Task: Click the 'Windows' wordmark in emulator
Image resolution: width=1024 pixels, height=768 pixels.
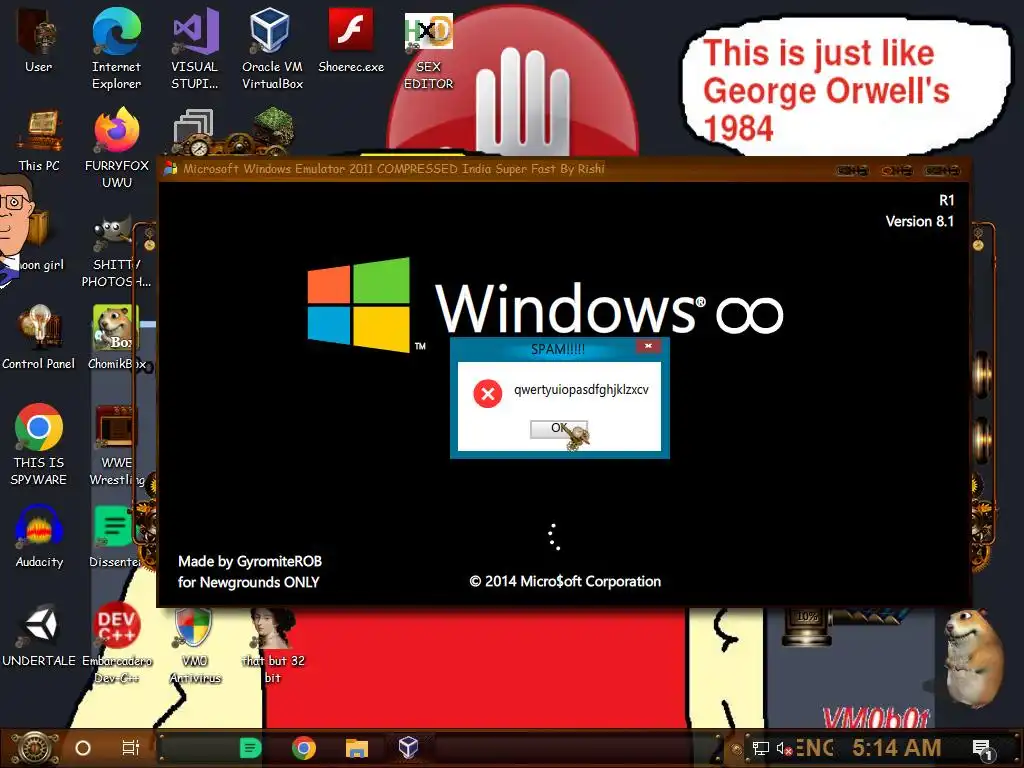Action: (x=569, y=307)
